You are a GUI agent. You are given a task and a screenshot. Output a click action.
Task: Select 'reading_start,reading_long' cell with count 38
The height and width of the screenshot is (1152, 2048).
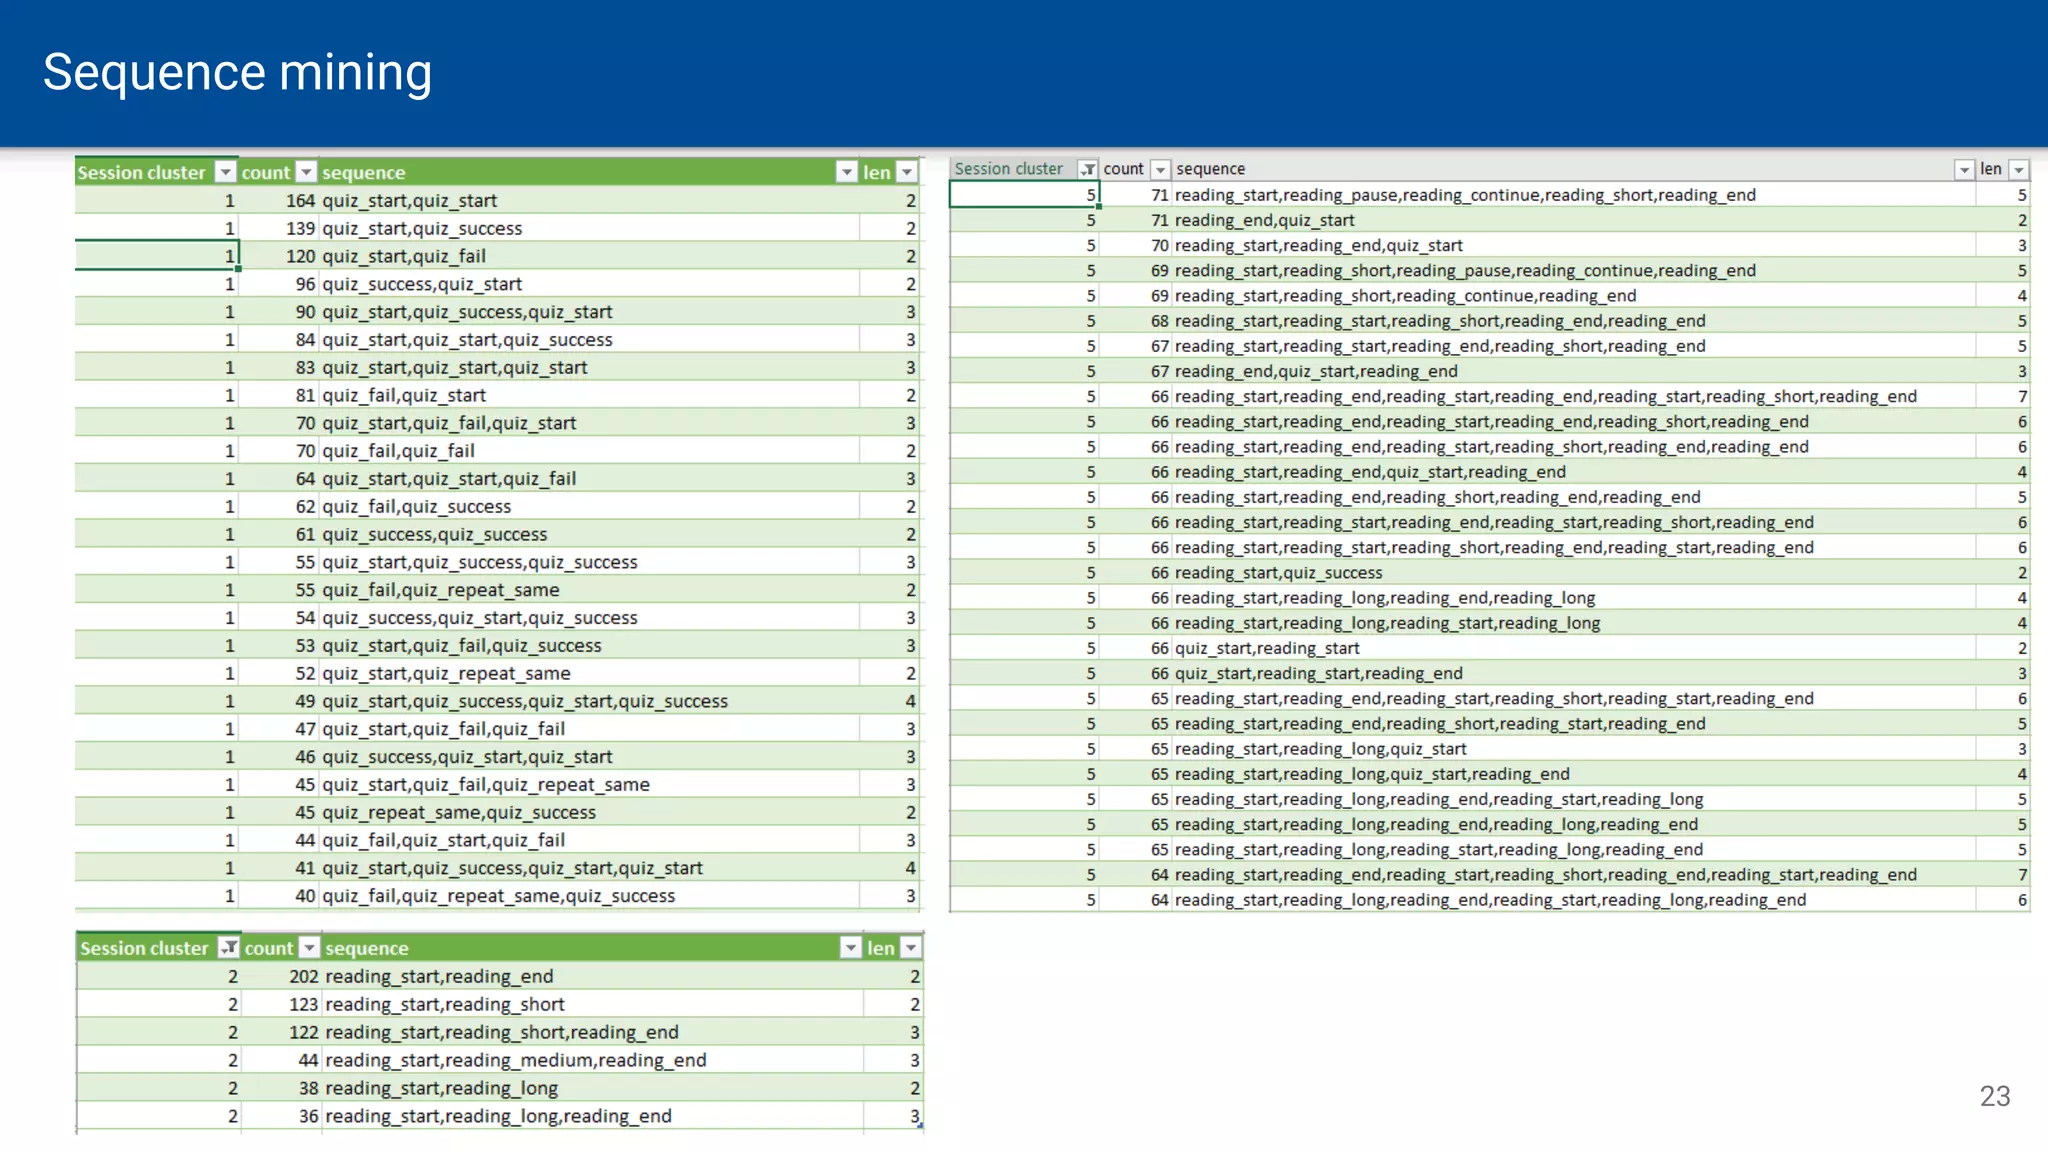pos(592,1088)
